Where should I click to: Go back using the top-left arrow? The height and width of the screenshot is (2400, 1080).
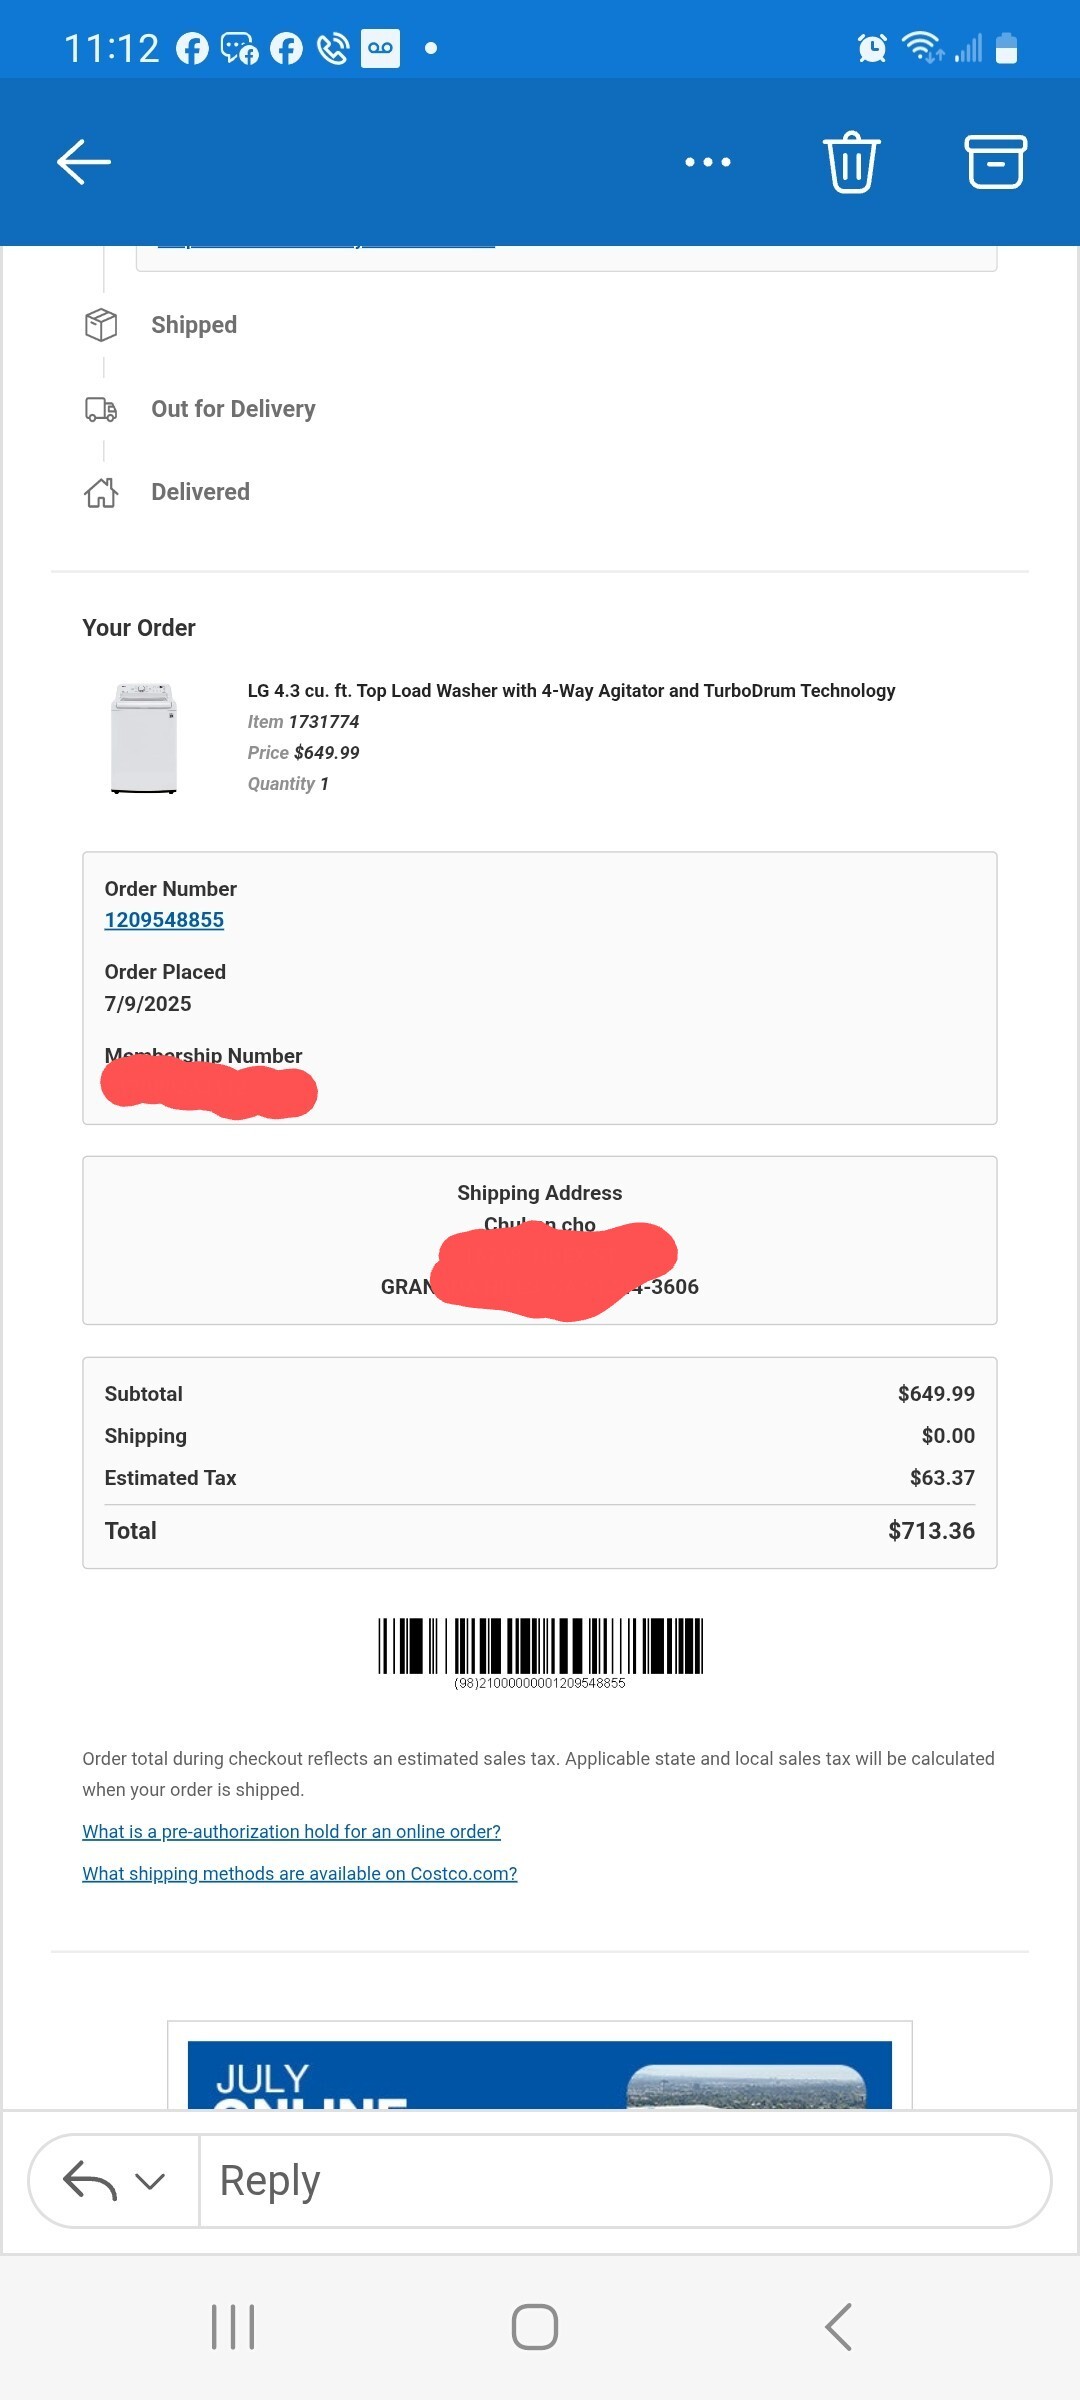click(x=84, y=162)
